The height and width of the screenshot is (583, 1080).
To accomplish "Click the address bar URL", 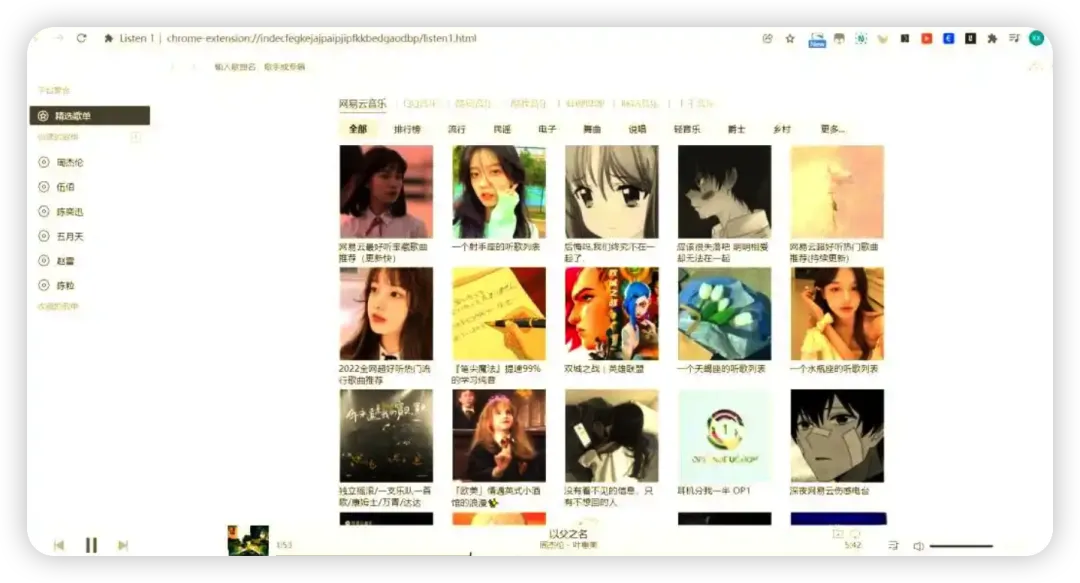I will pyautogui.click(x=322, y=38).
